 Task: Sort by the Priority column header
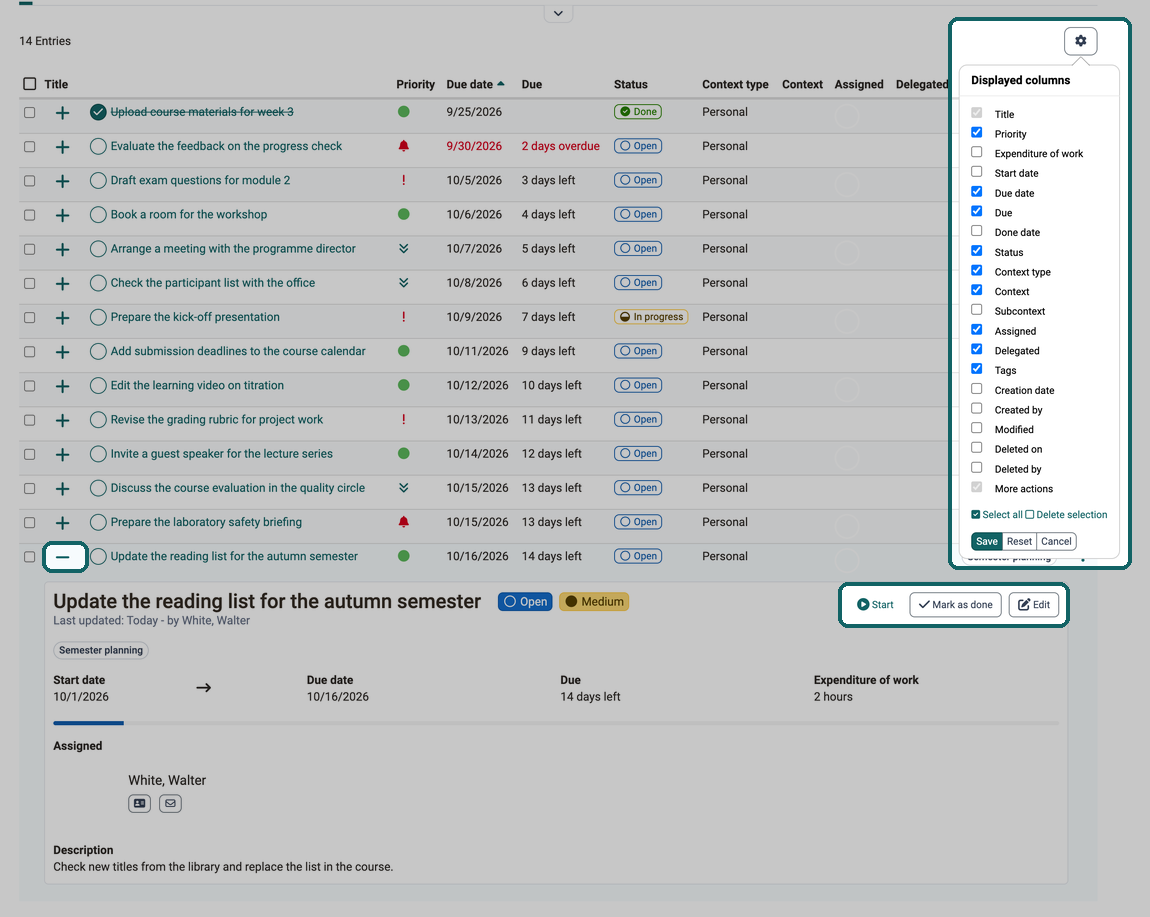click(x=416, y=84)
